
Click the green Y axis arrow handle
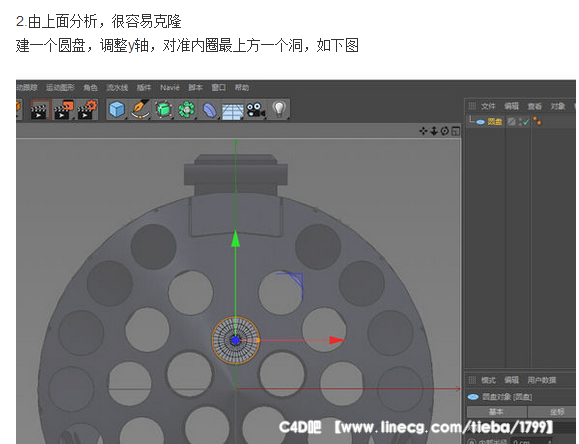pyautogui.click(x=235, y=239)
